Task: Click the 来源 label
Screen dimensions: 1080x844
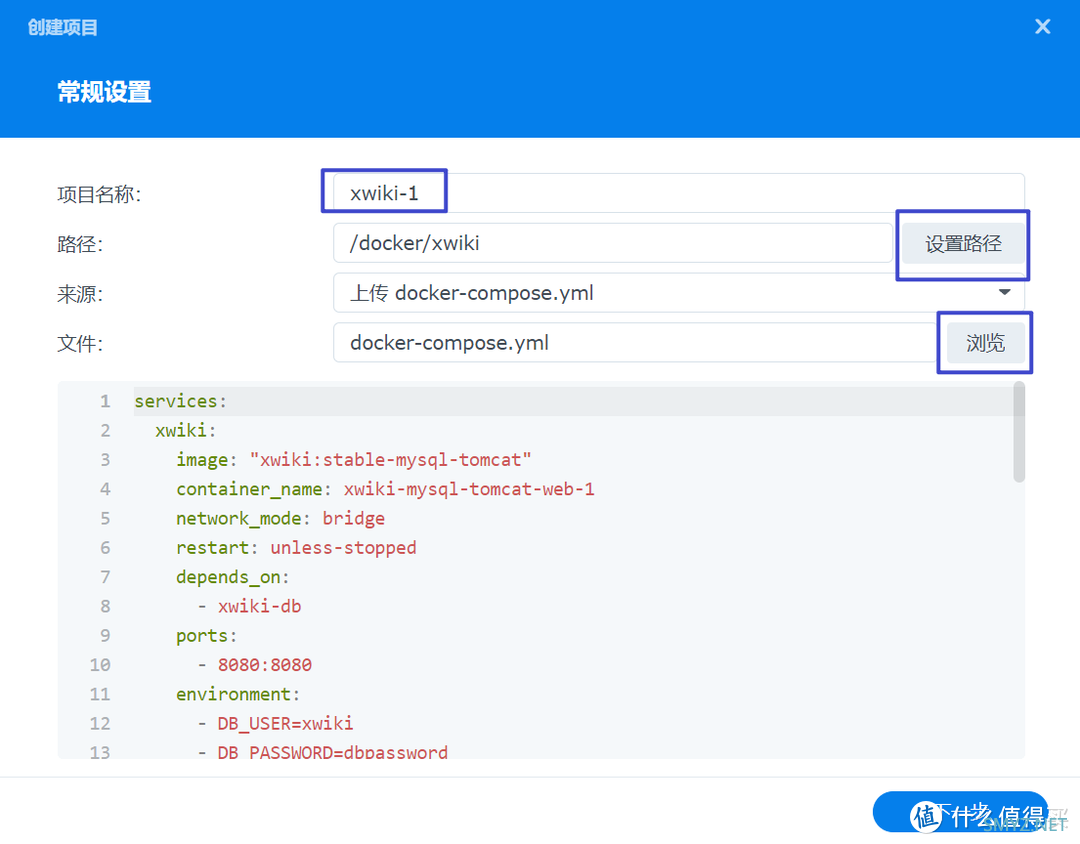Action: click(80, 294)
